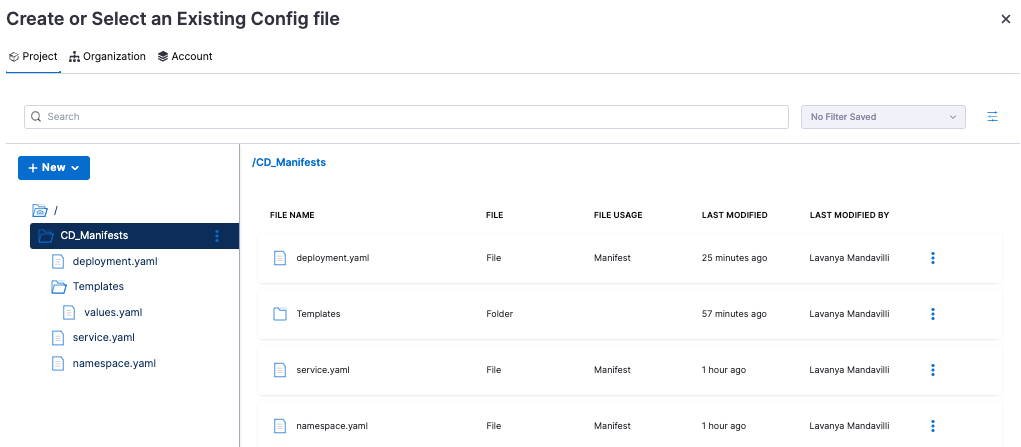
Task: Select values.yaml in the folder tree
Action: click(x=112, y=312)
